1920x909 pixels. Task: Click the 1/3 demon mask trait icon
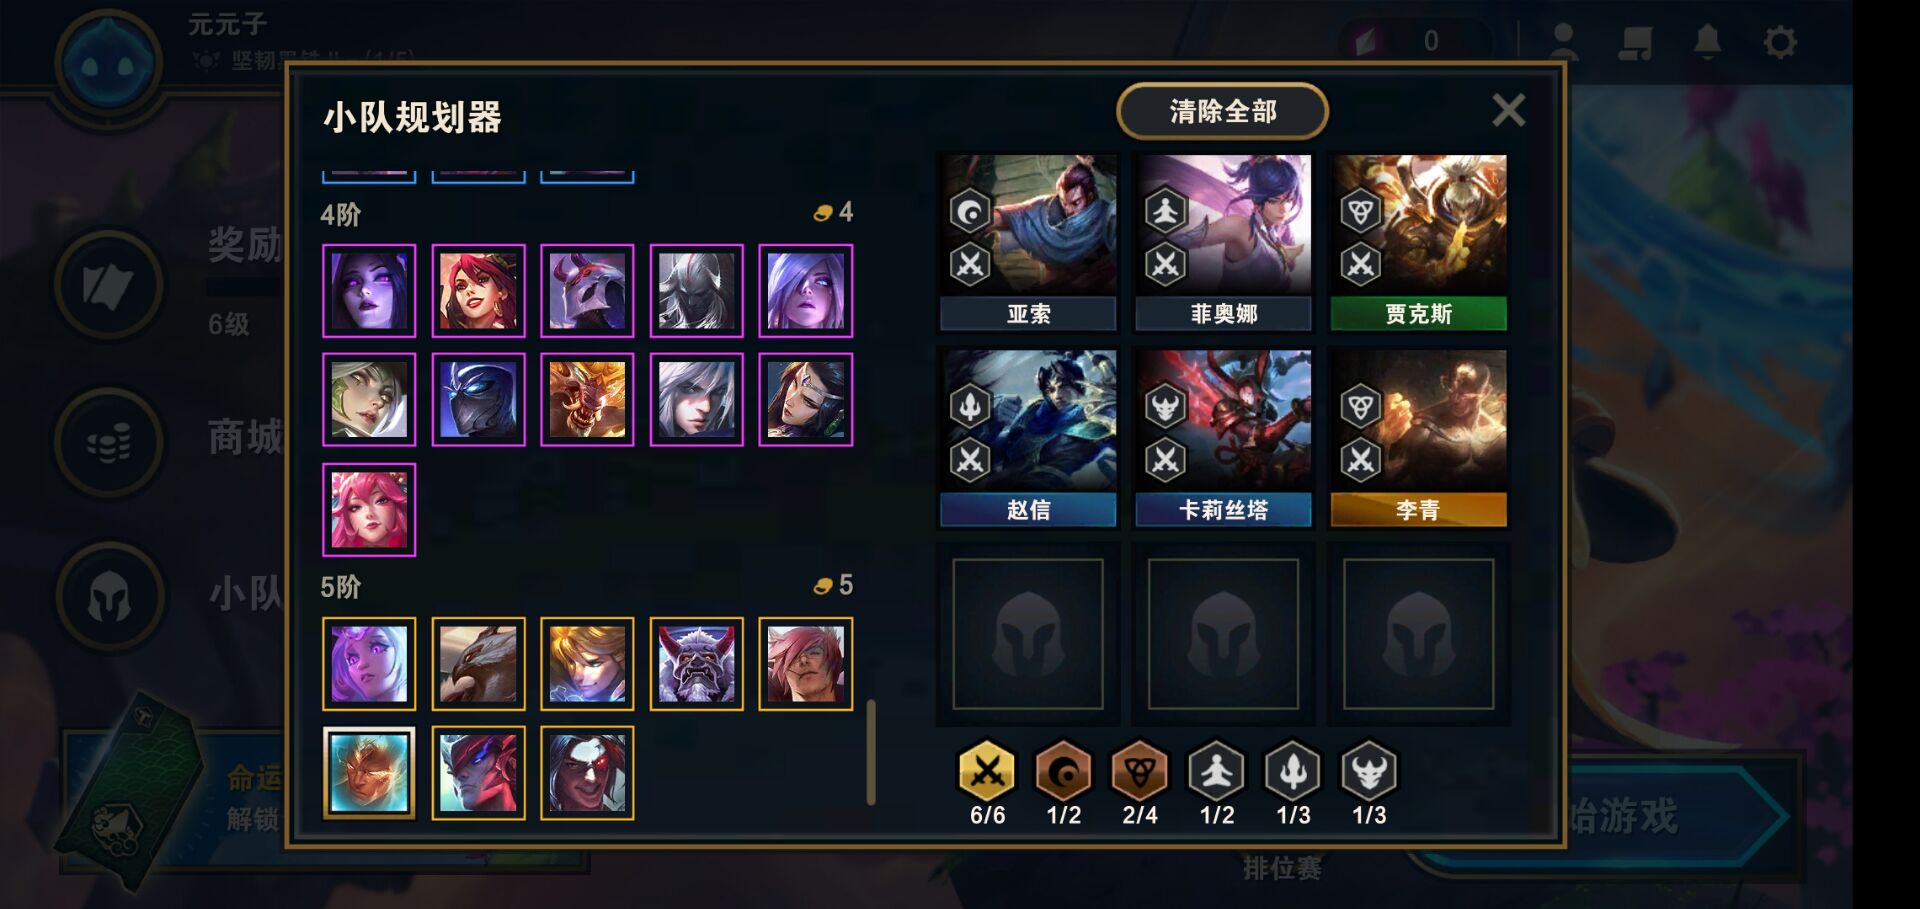(1369, 772)
